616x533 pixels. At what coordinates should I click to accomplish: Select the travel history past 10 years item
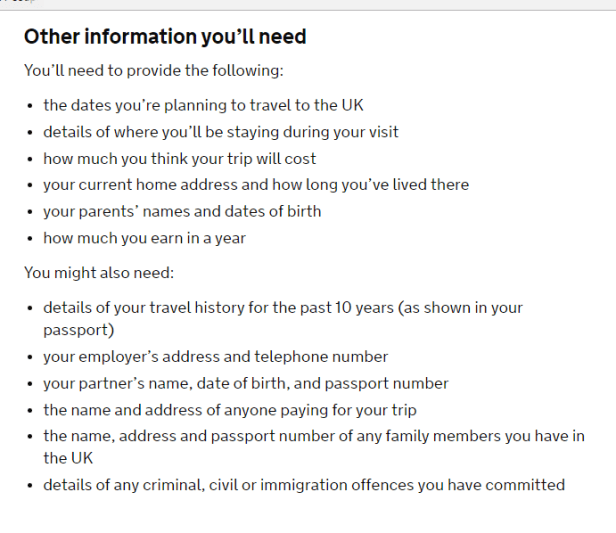(282, 308)
